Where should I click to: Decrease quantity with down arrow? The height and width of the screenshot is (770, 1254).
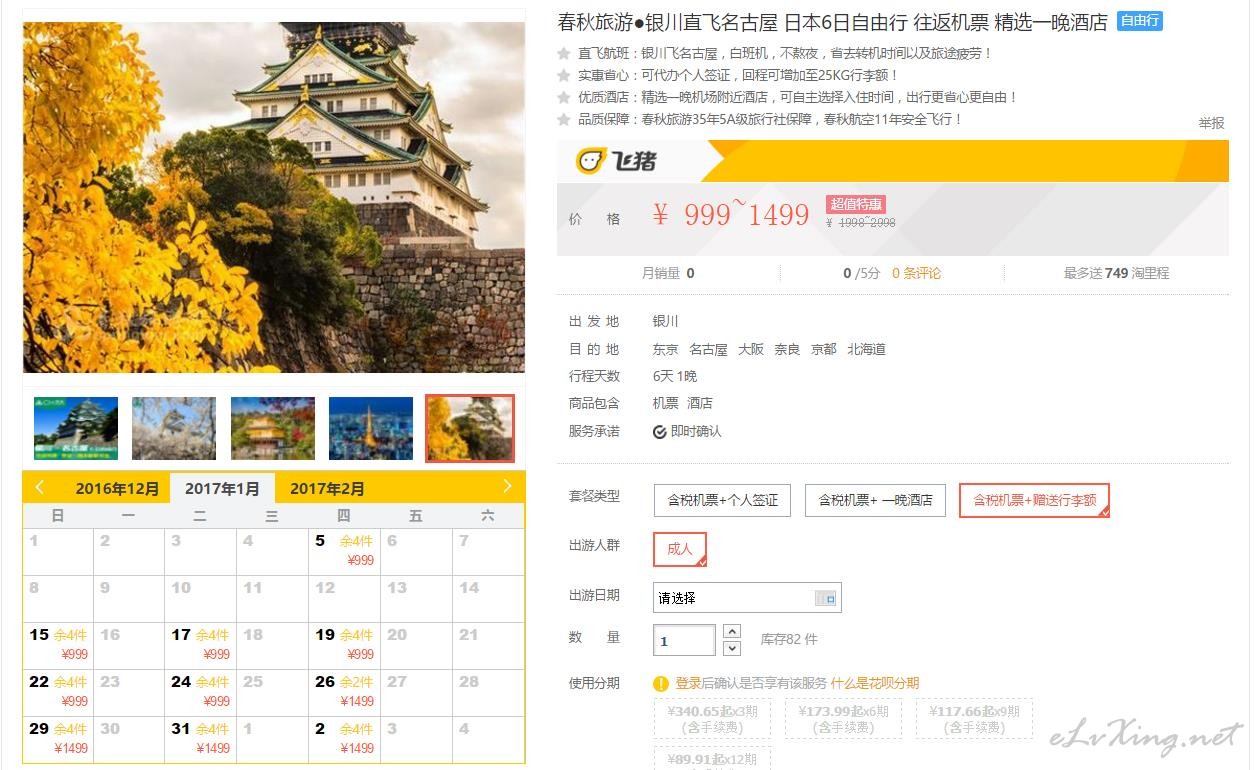tap(732, 648)
